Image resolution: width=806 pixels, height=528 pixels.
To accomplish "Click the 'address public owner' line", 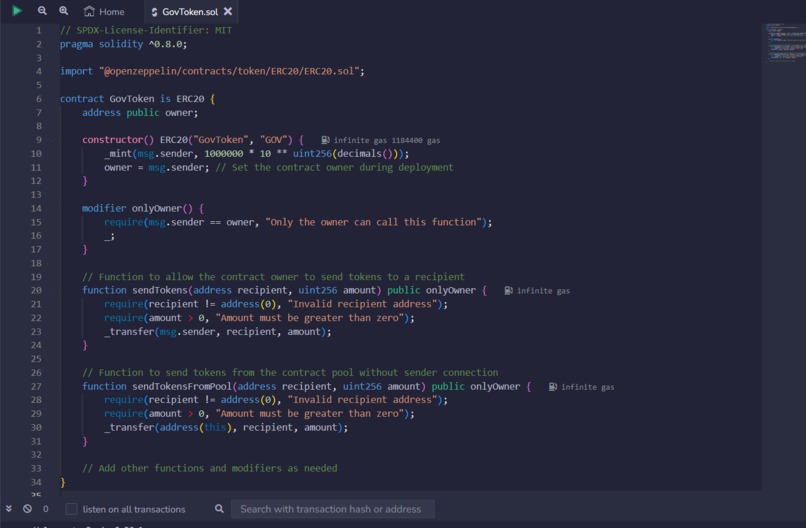I will (140, 113).
